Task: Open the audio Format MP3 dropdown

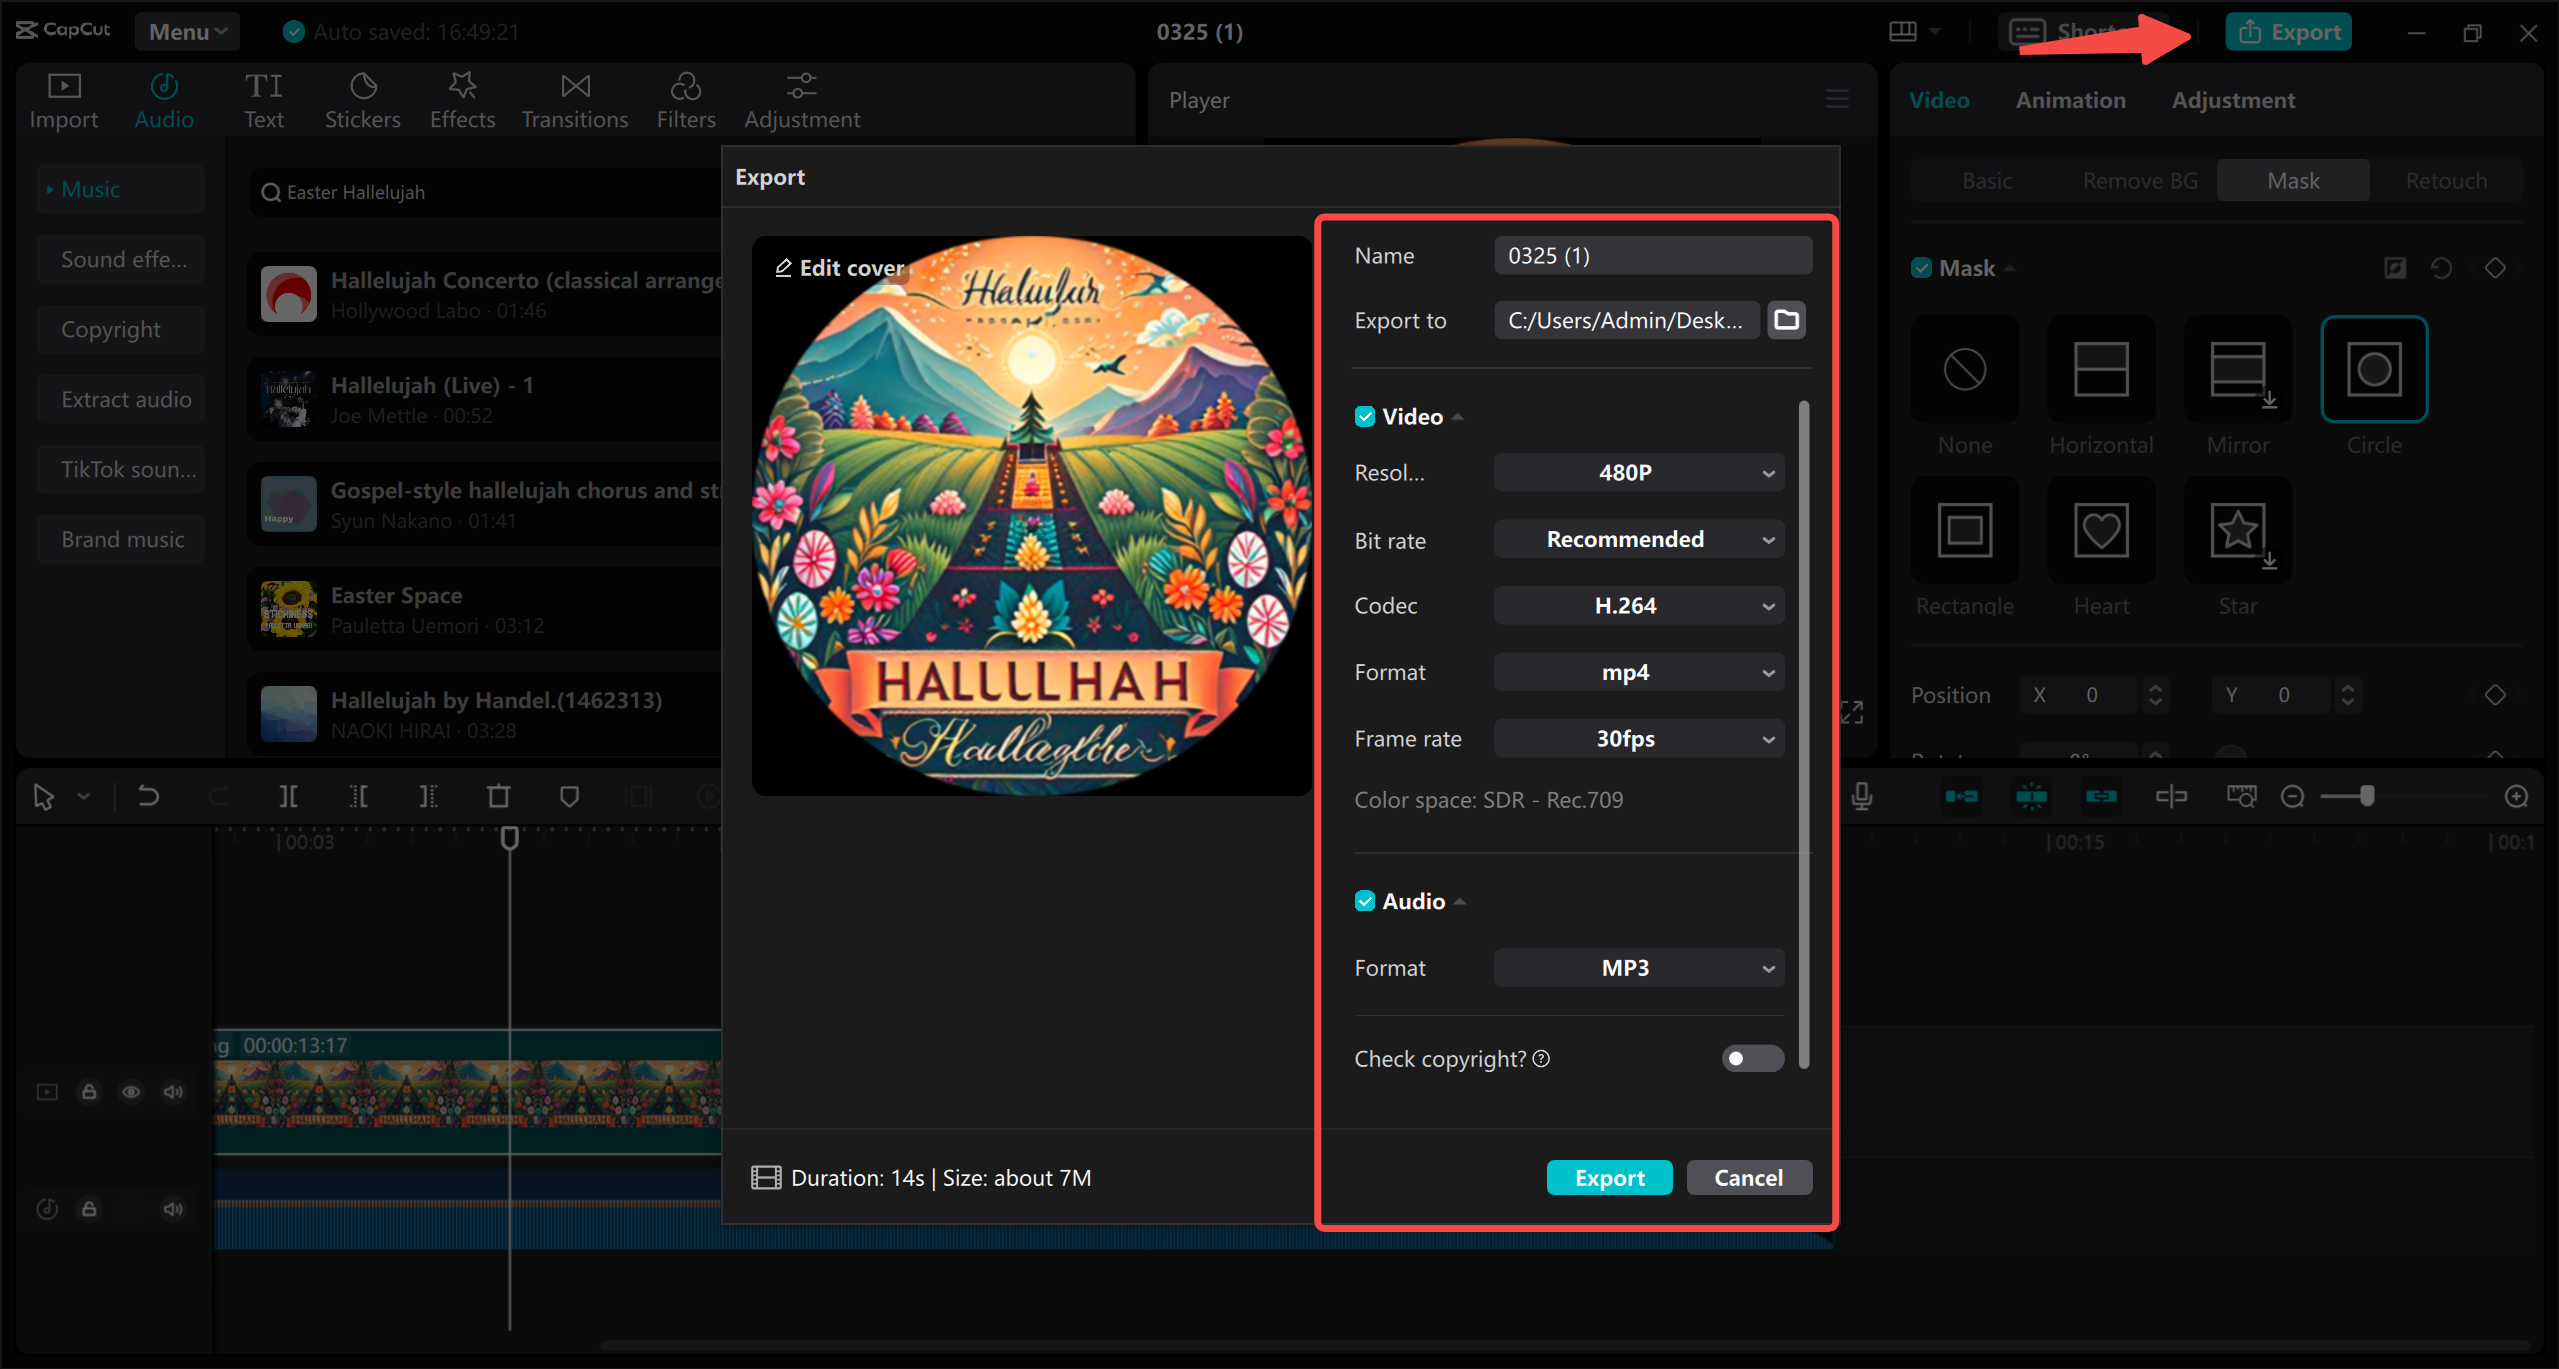Action: pyautogui.click(x=1638, y=968)
